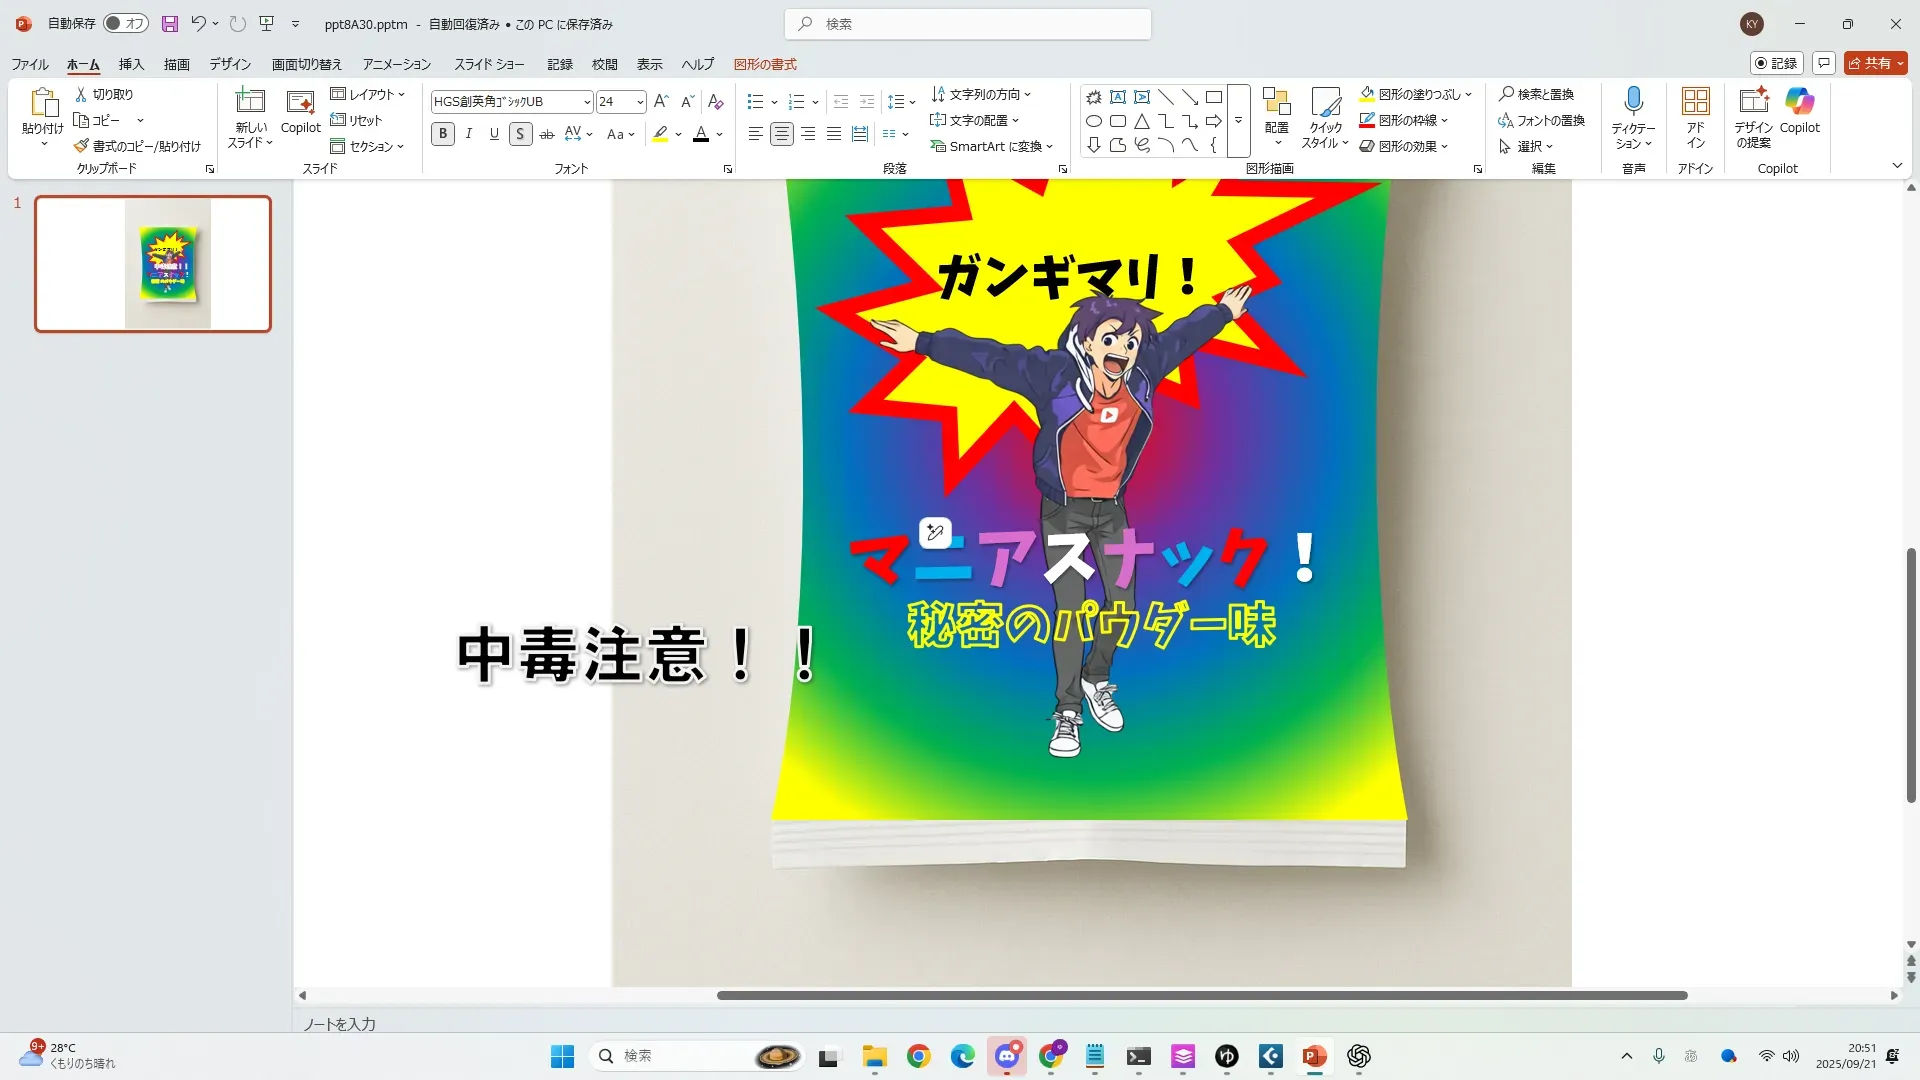This screenshot has width=1920, height=1080.
Task: Open the Shape Fill dropdown arrow
Action: click(1468, 95)
